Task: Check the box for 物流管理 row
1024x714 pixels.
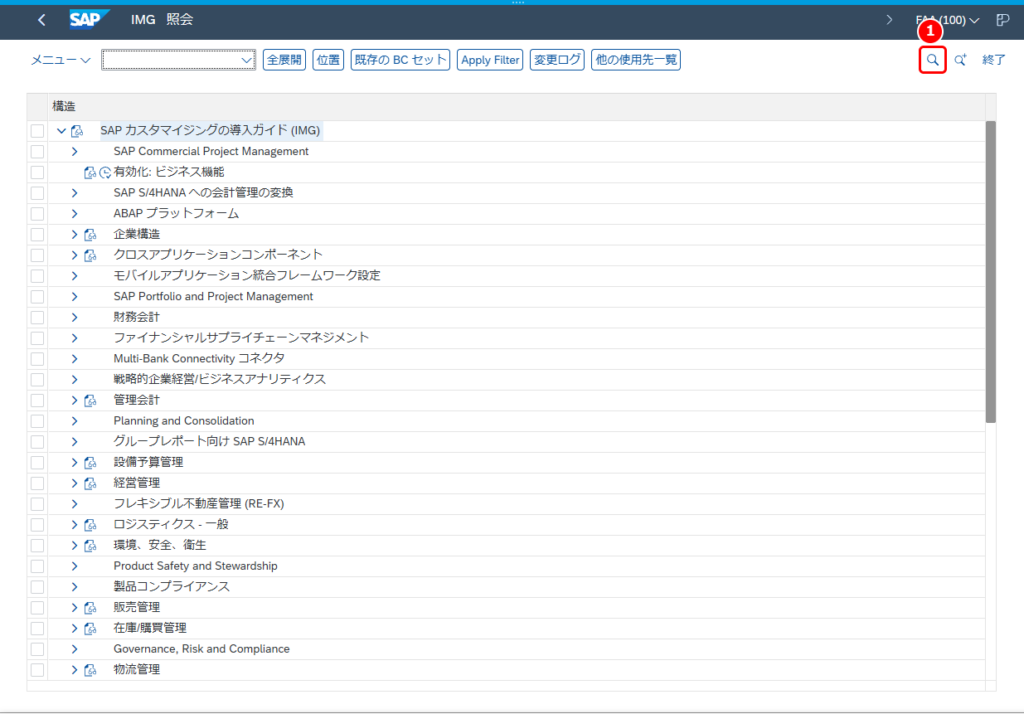Action: click(37, 670)
